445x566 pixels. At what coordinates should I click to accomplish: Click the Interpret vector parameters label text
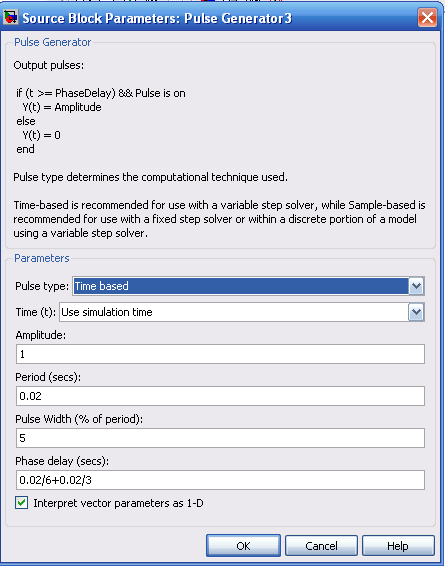[118, 503]
